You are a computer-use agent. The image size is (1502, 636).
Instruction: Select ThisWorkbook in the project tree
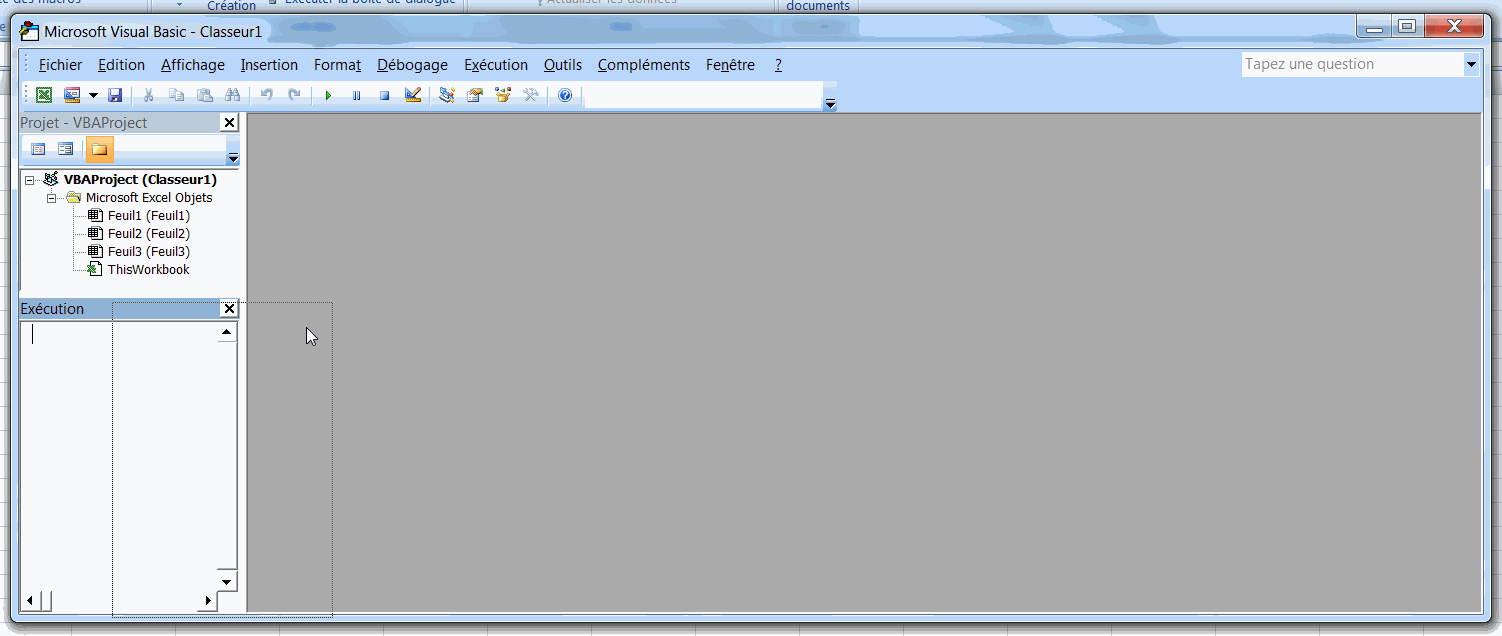tap(148, 270)
